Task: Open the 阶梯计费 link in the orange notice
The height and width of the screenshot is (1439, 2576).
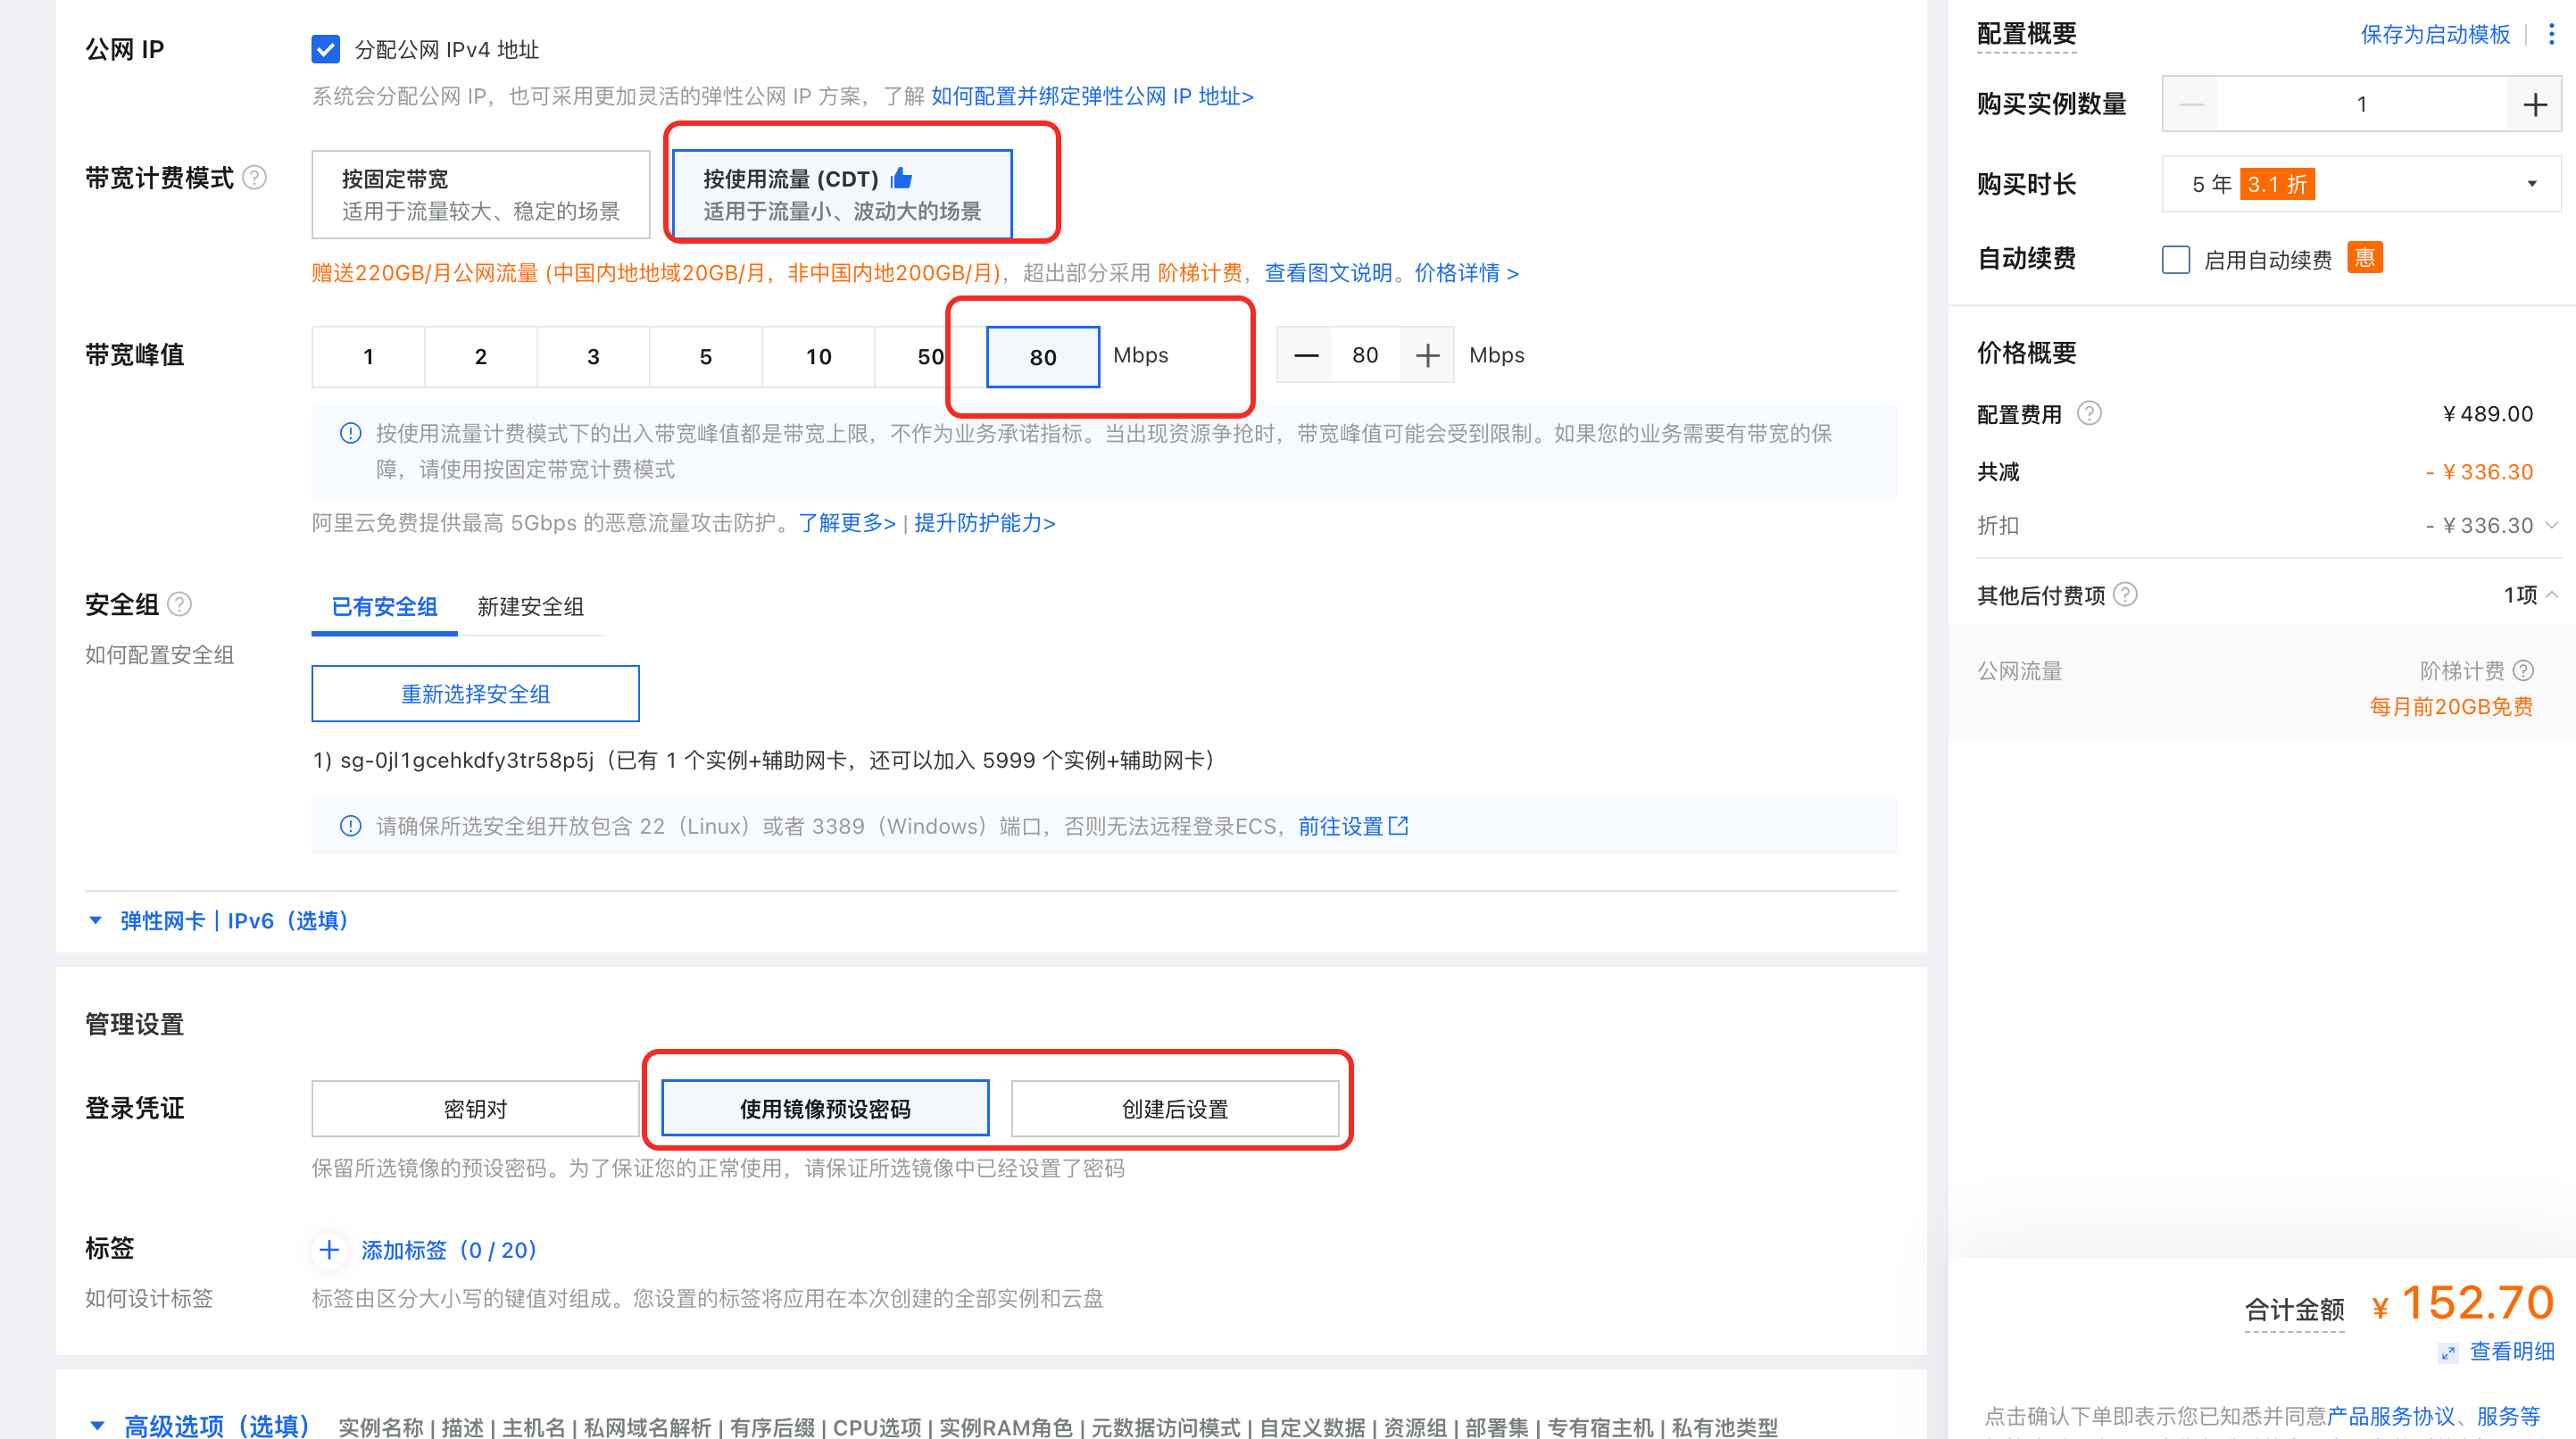Action: click(1198, 273)
